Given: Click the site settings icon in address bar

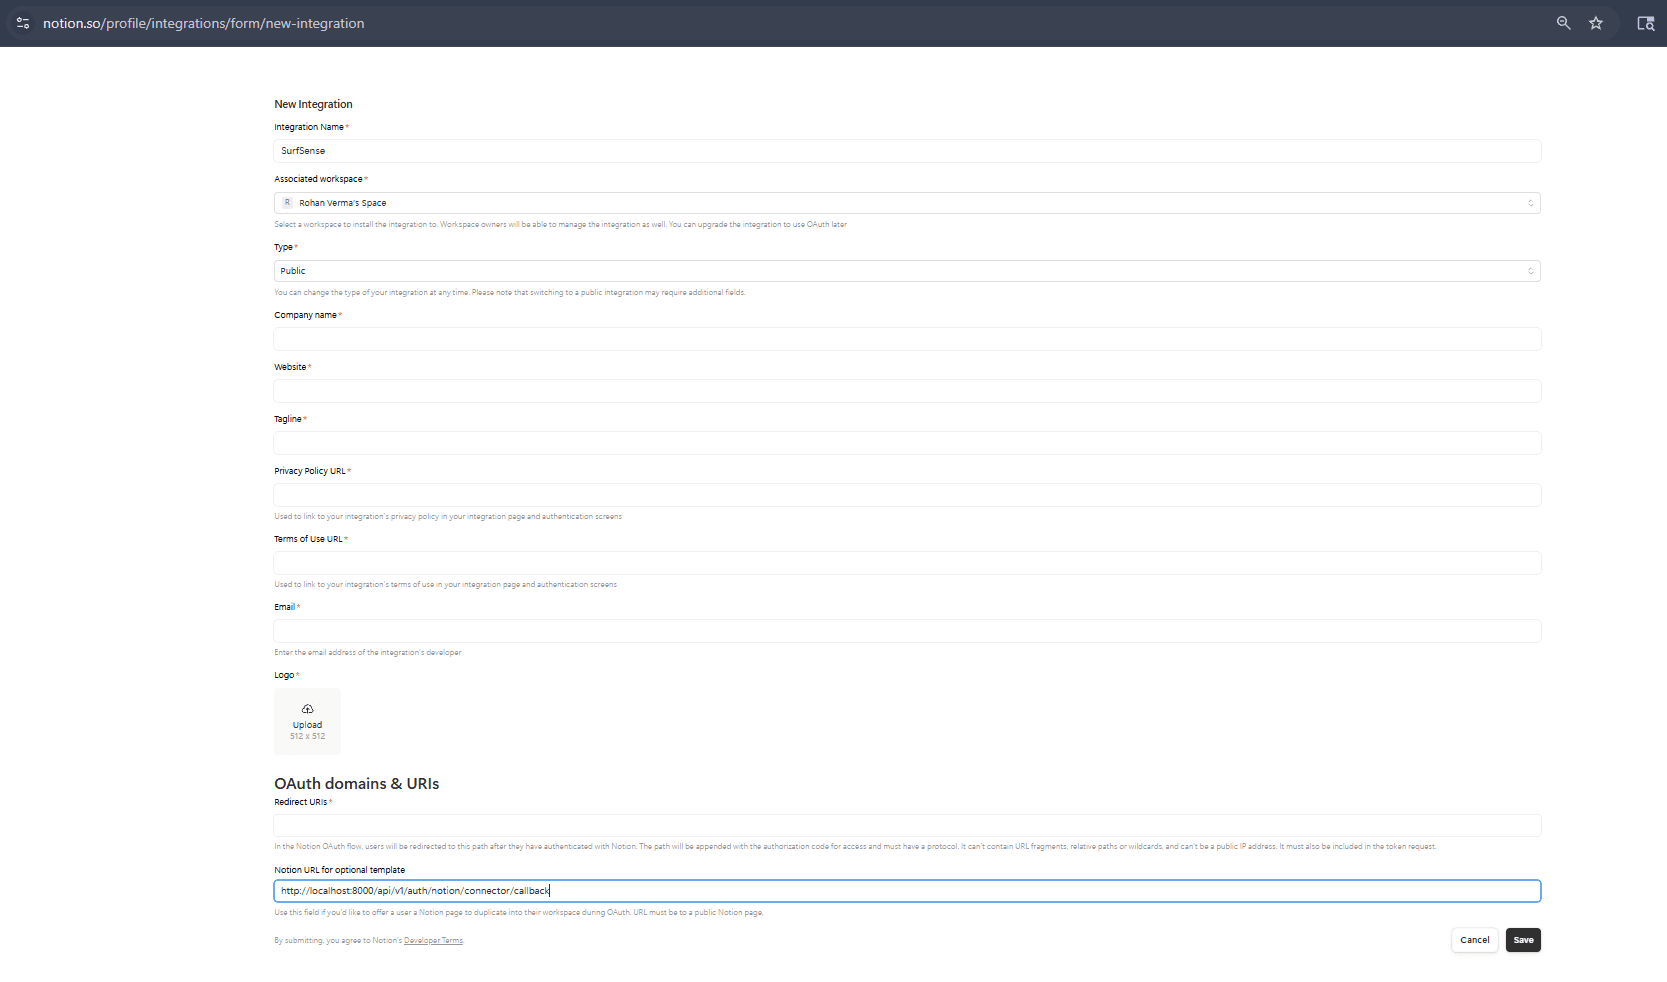Looking at the screenshot, I should click(22, 22).
